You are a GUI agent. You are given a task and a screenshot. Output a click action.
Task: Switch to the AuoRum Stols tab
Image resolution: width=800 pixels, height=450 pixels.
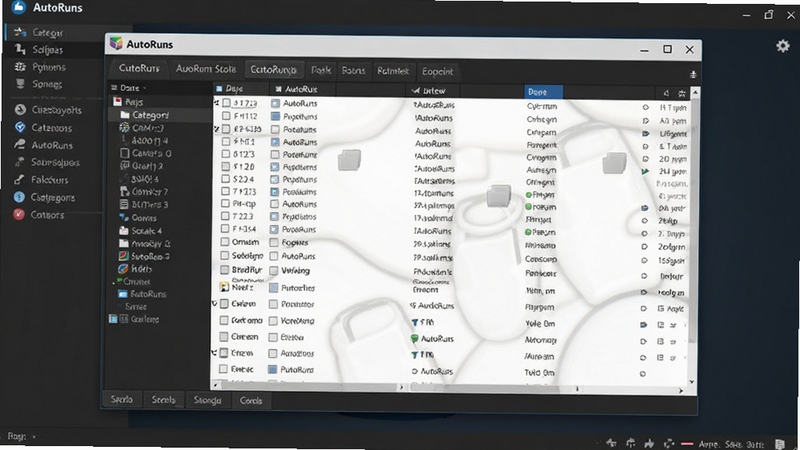click(206, 69)
